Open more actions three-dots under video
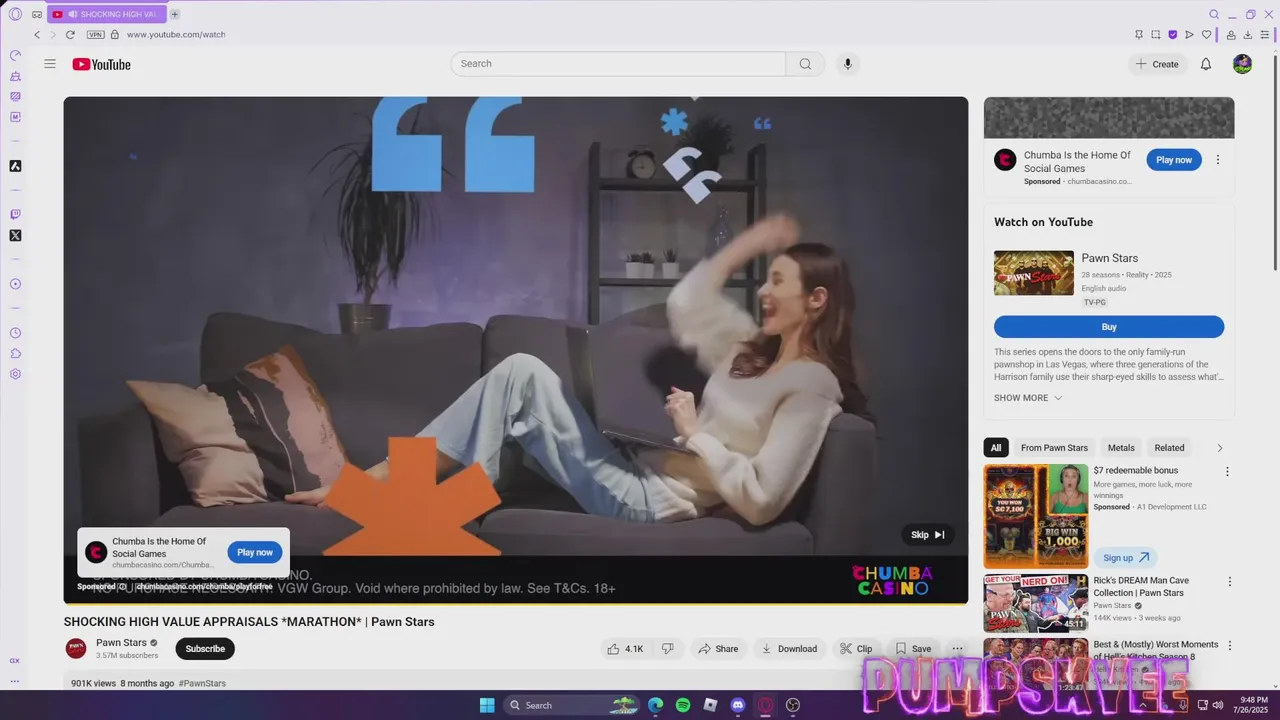The width and height of the screenshot is (1280, 720). click(957, 649)
